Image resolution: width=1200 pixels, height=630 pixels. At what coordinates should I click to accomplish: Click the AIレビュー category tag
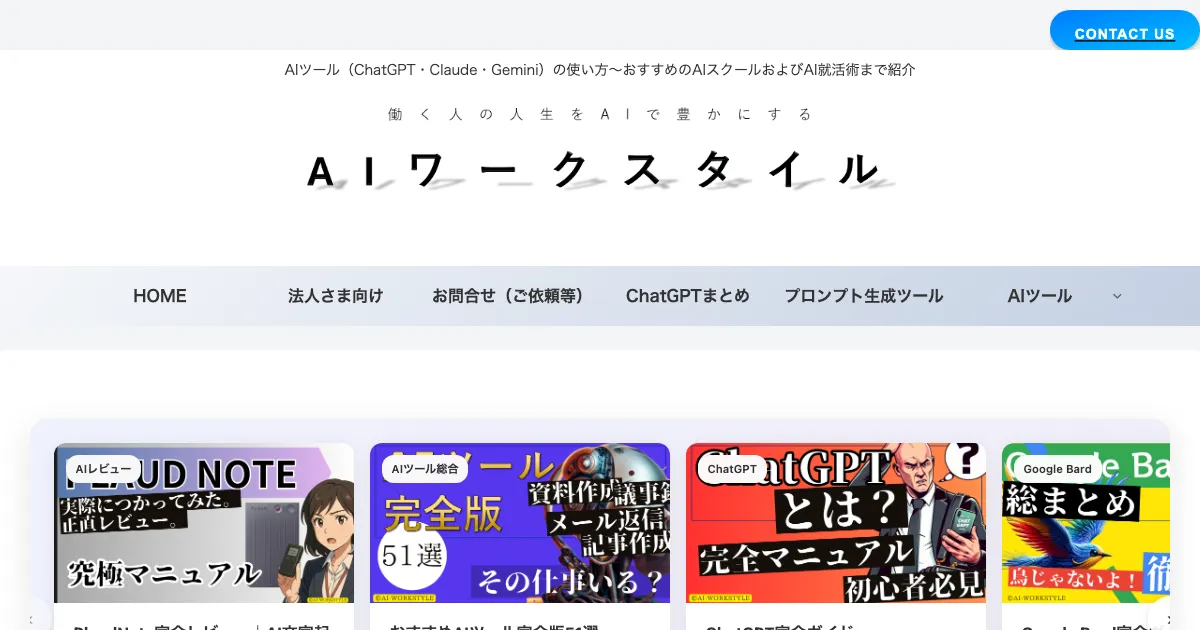click(103, 469)
